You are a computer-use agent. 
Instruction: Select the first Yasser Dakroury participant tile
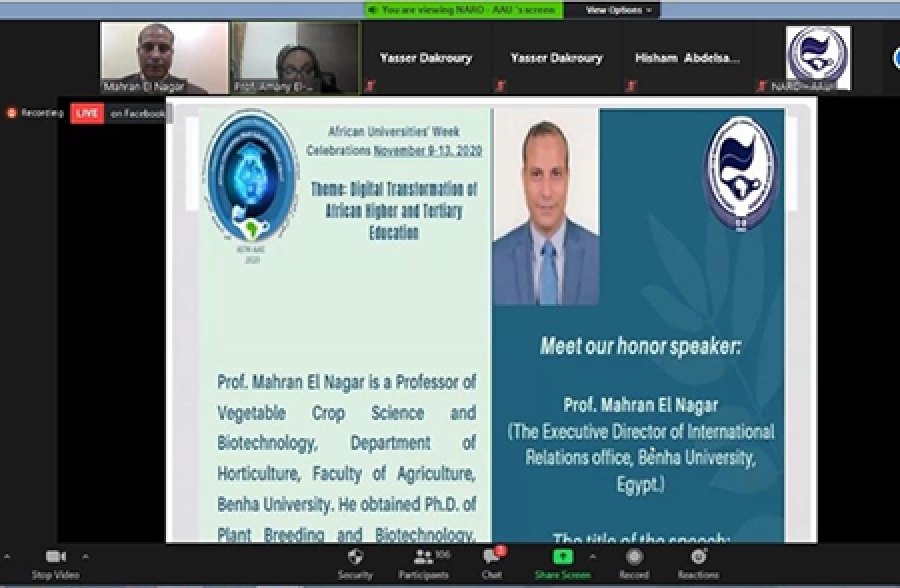click(427, 58)
